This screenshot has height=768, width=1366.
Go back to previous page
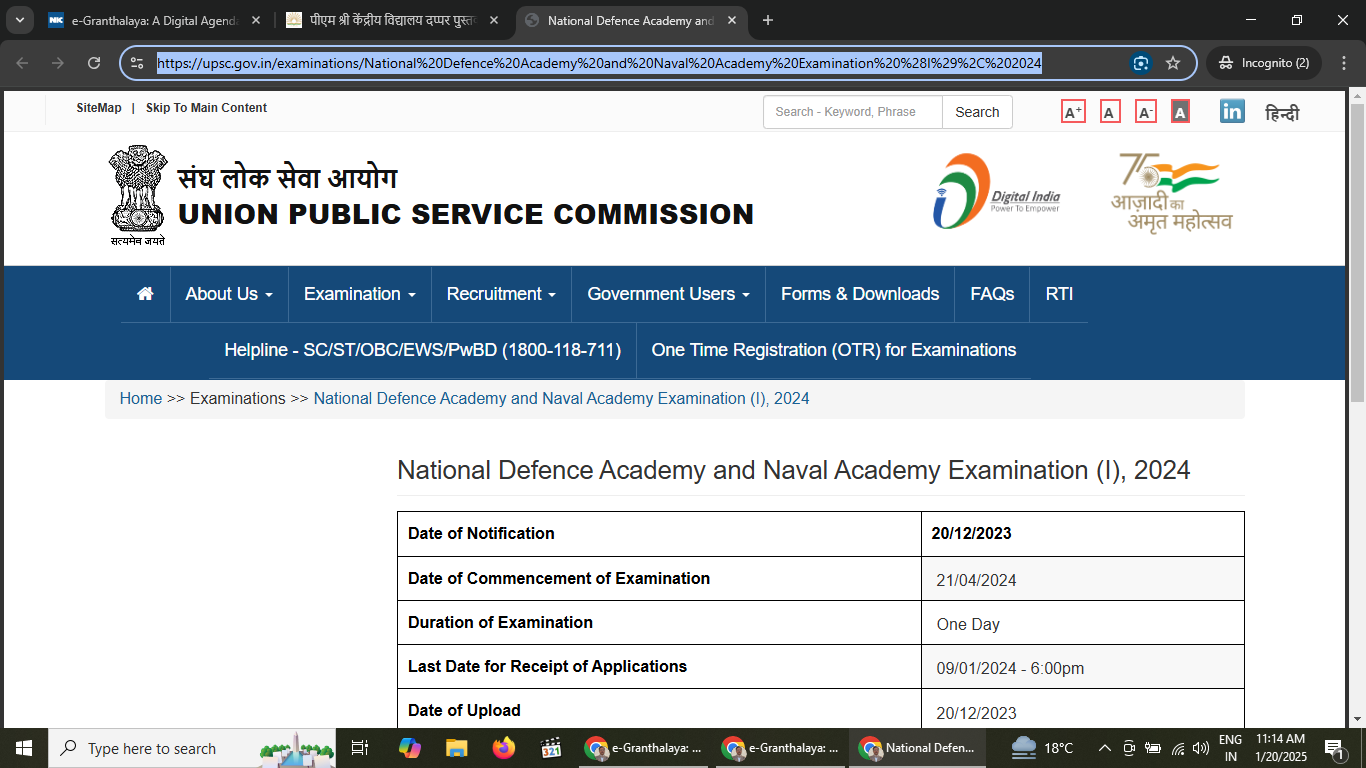[x=22, y=63]
